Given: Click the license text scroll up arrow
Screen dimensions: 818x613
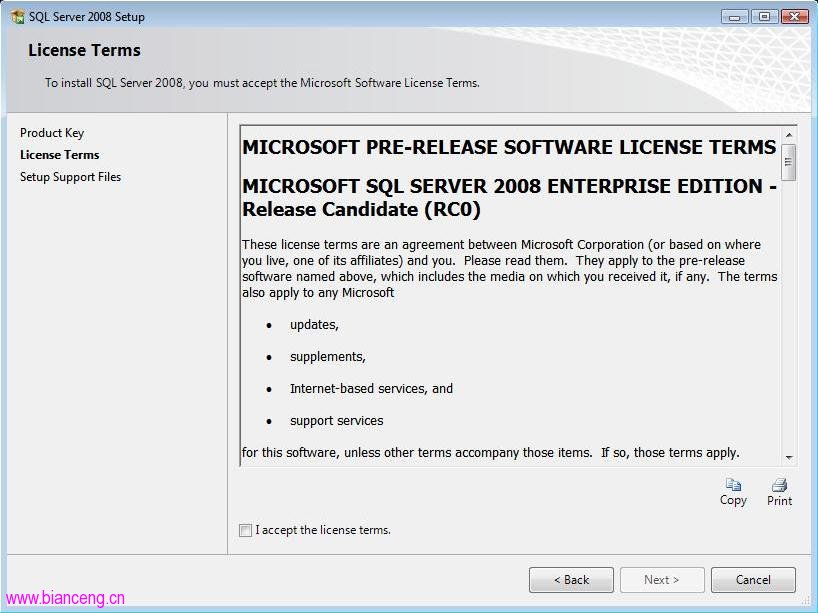Looking at the screenshot, I should [789, 135].
